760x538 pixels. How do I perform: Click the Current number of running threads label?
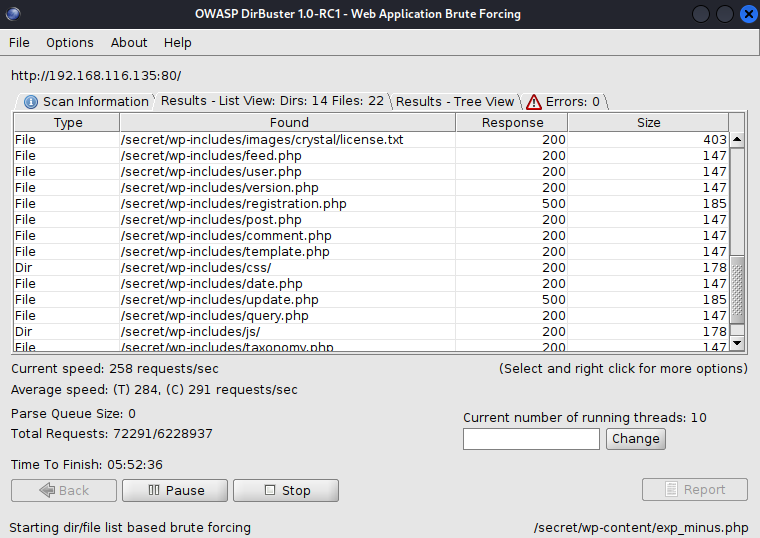585,417
